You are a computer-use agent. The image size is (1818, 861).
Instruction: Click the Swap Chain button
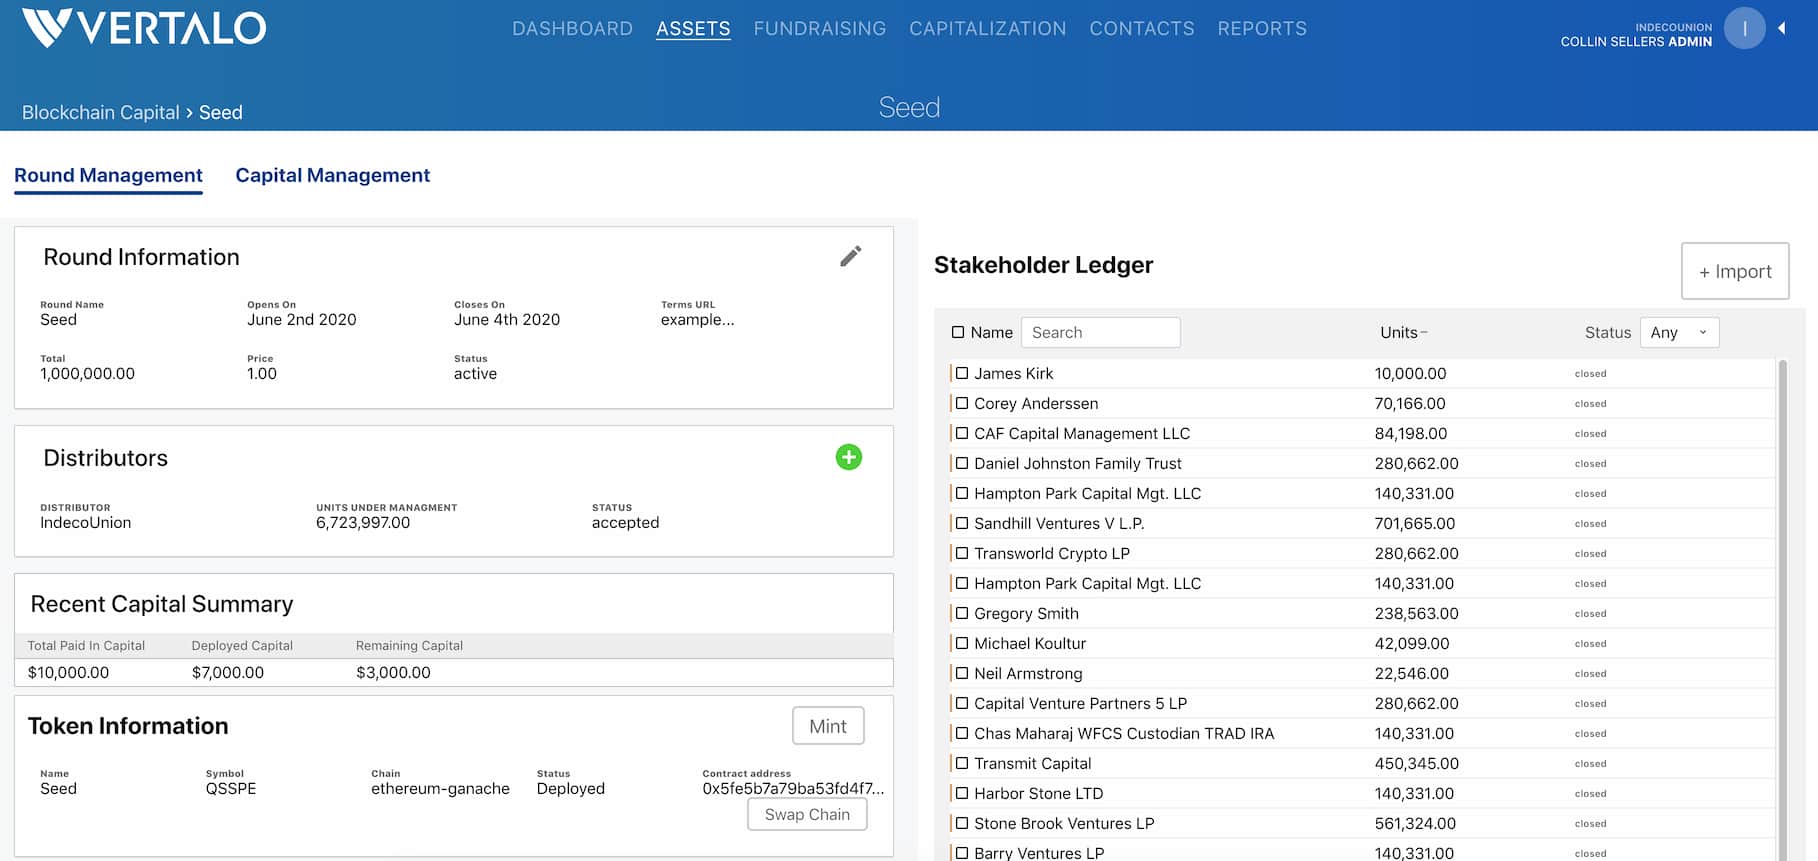pos(807,814)
